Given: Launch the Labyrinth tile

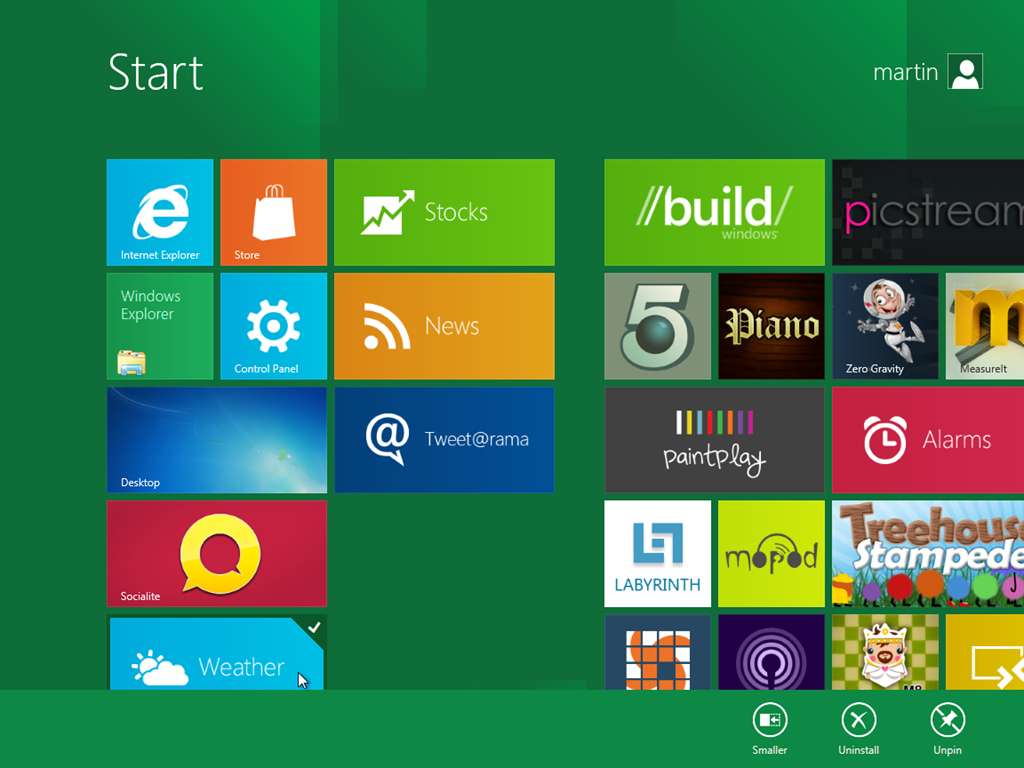Looking at the screenshot, I should pyautogui.click(x=658, y=553).
